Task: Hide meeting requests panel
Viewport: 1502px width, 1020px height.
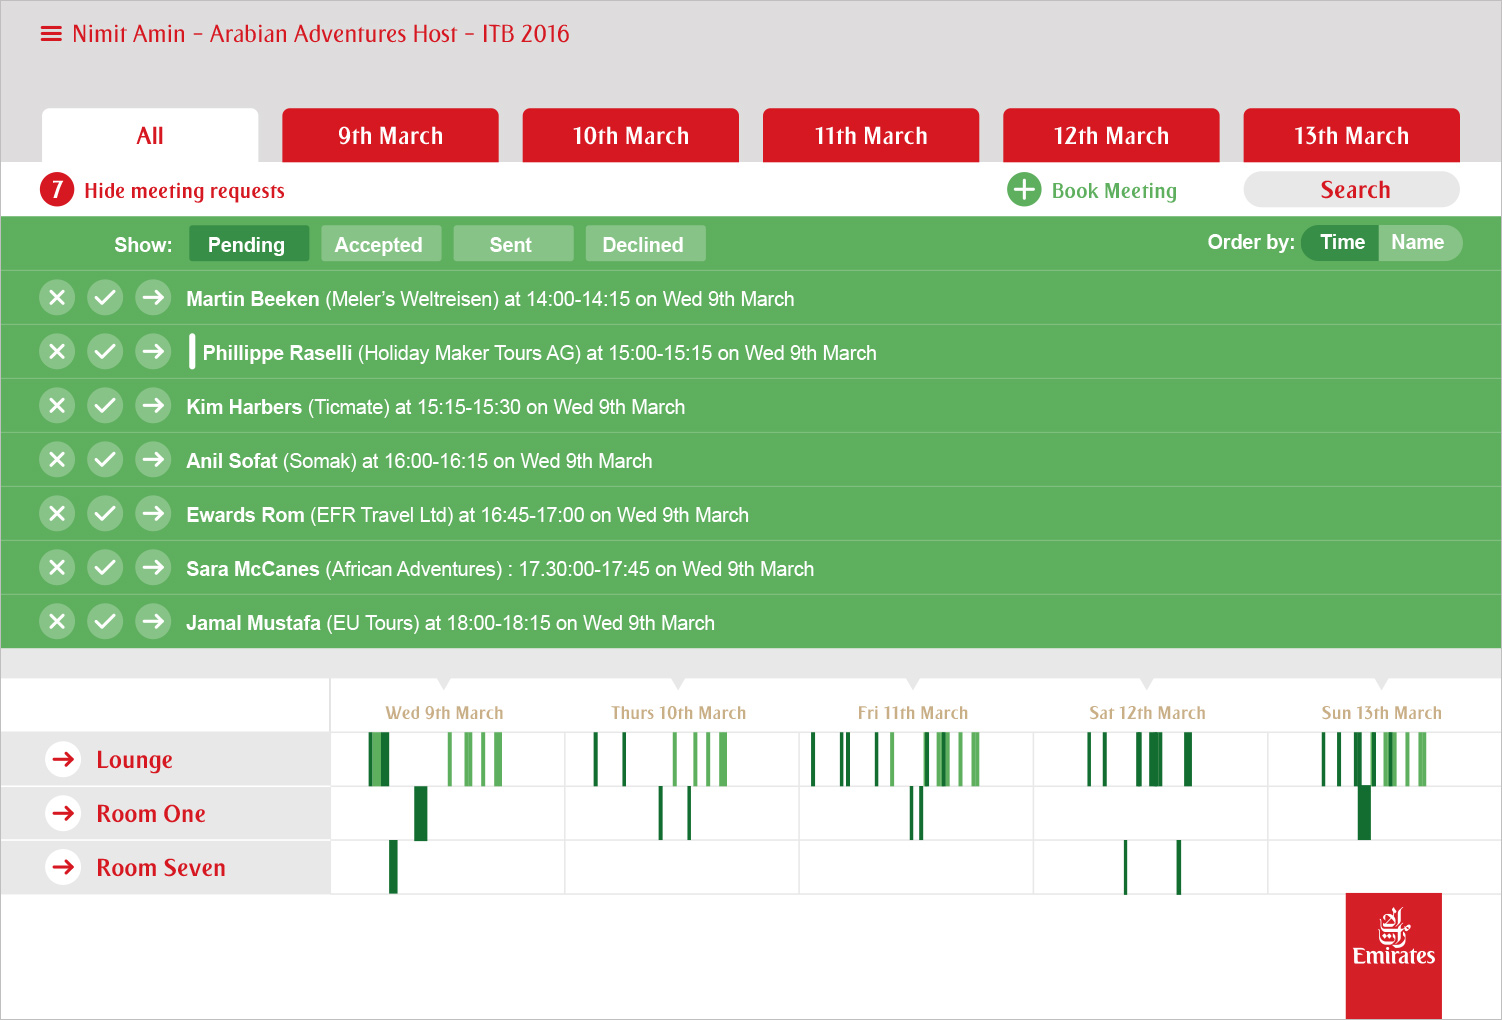Action: [184, 190]
